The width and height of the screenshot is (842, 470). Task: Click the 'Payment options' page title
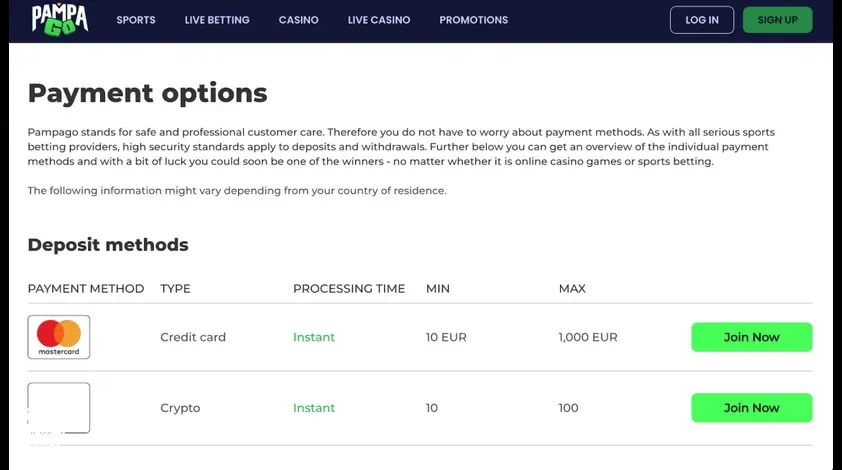[147, 93]
